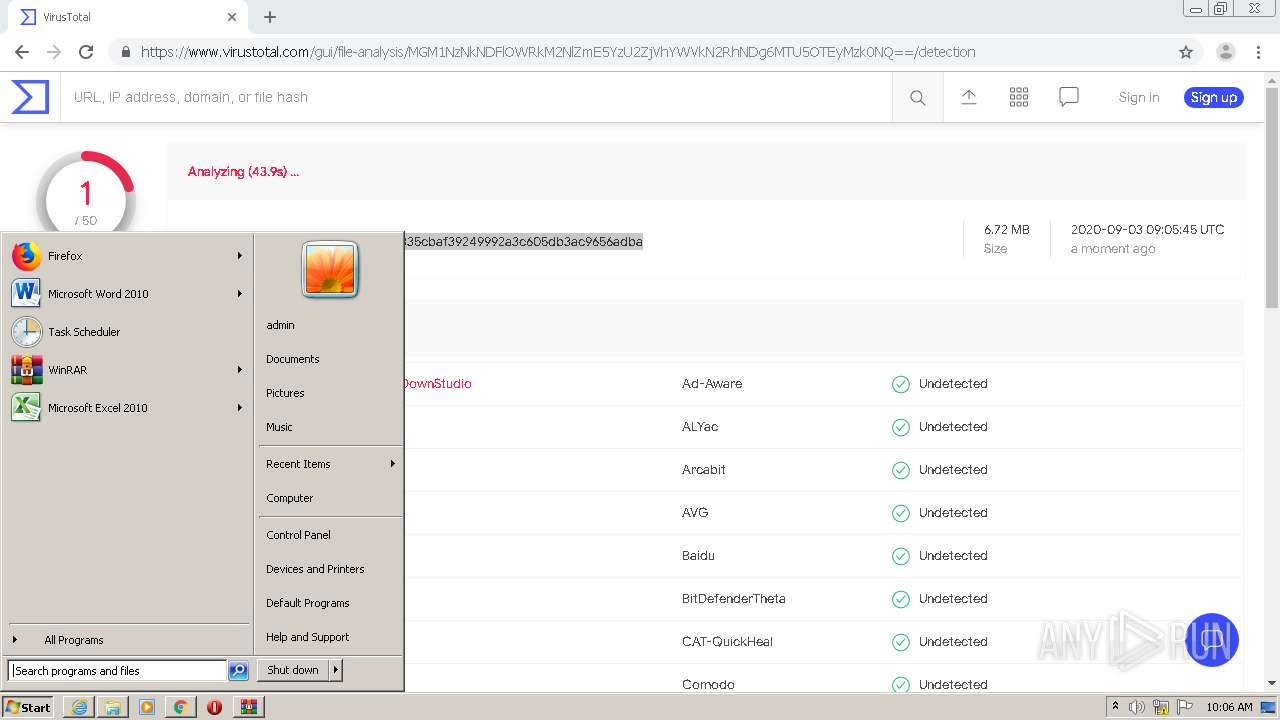Viewport: 1280px width, 720px height.
Task: Open Pictures from Start menu
Action: point(285,393)
